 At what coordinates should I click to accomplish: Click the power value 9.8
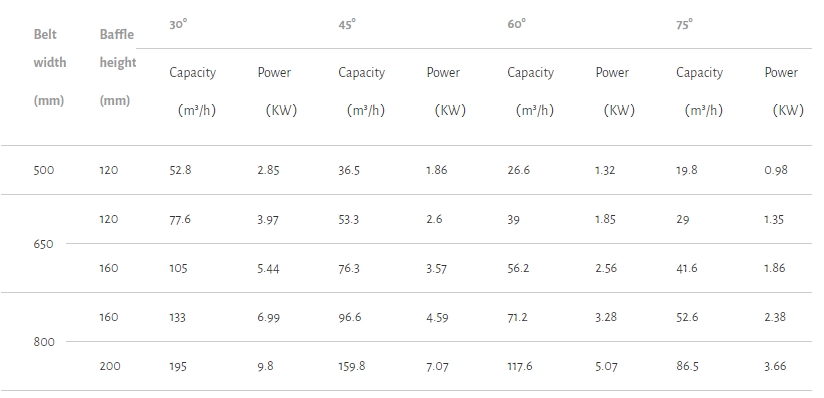tap(265, 366)
